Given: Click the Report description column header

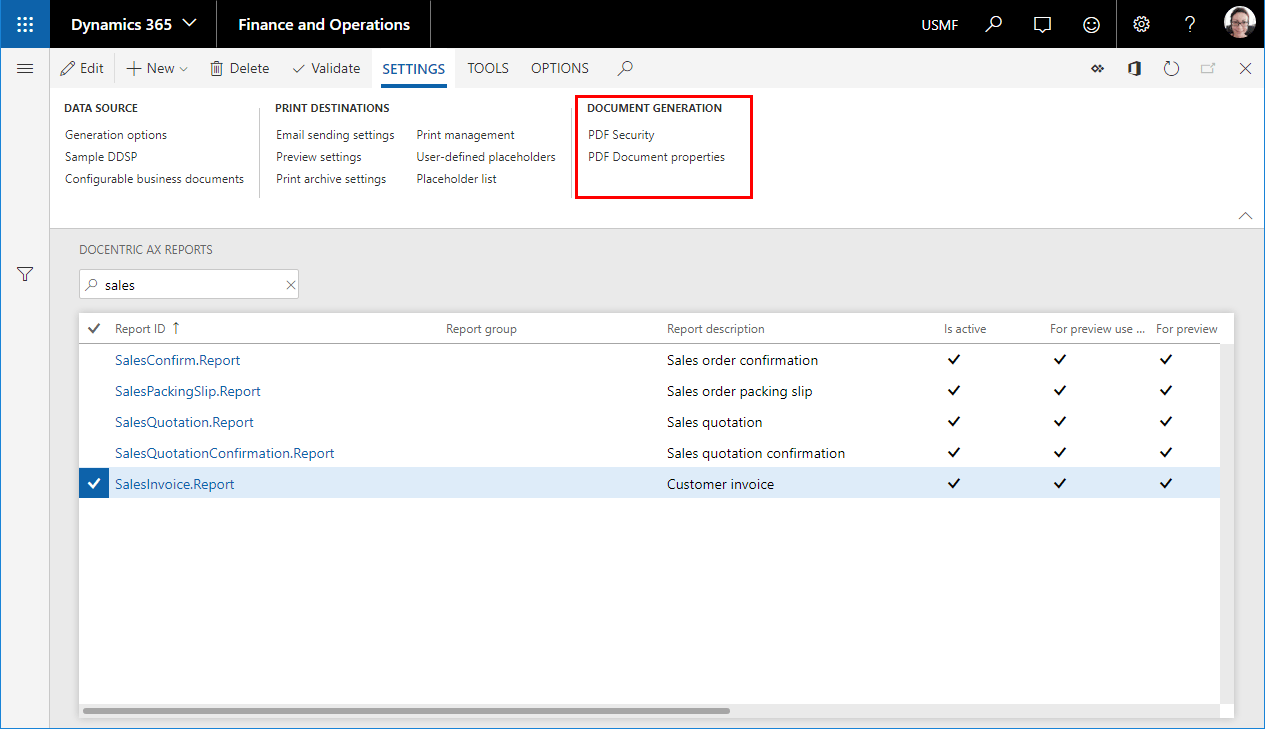Looking at the screenshot, I should point(716,329).
